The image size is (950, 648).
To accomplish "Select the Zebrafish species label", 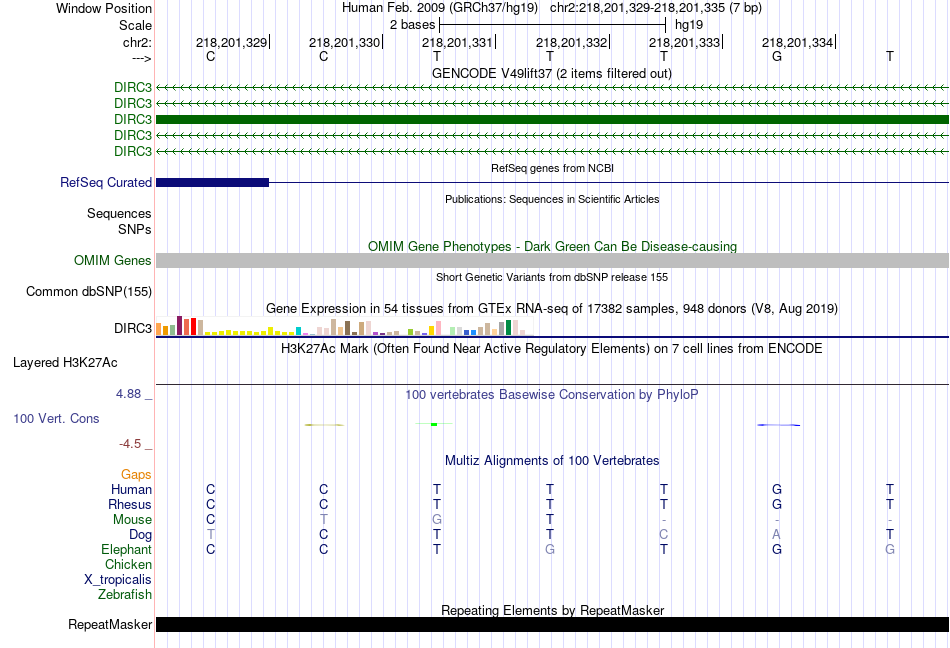I will 125,595.
